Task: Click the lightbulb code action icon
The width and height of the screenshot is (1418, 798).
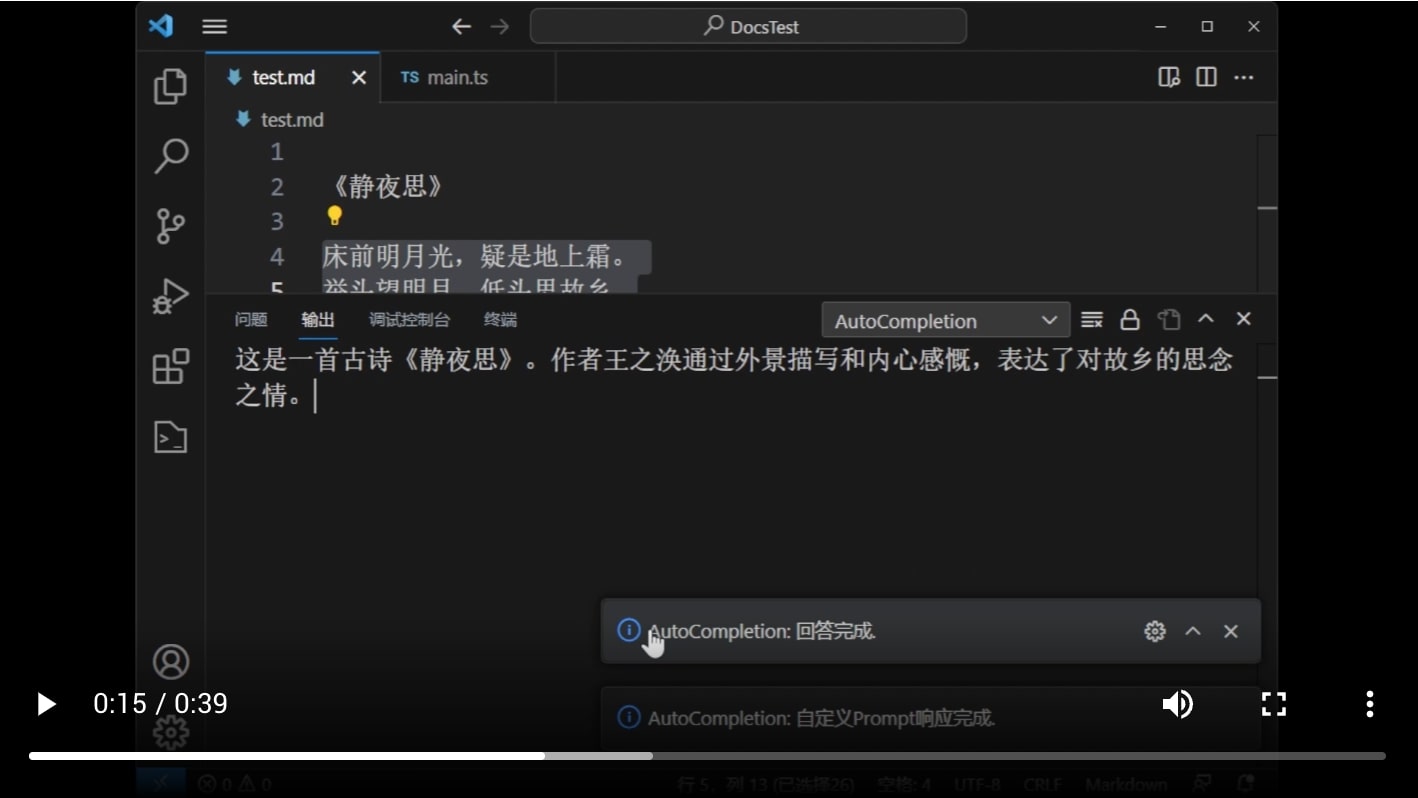Action: tap(334, 216)
